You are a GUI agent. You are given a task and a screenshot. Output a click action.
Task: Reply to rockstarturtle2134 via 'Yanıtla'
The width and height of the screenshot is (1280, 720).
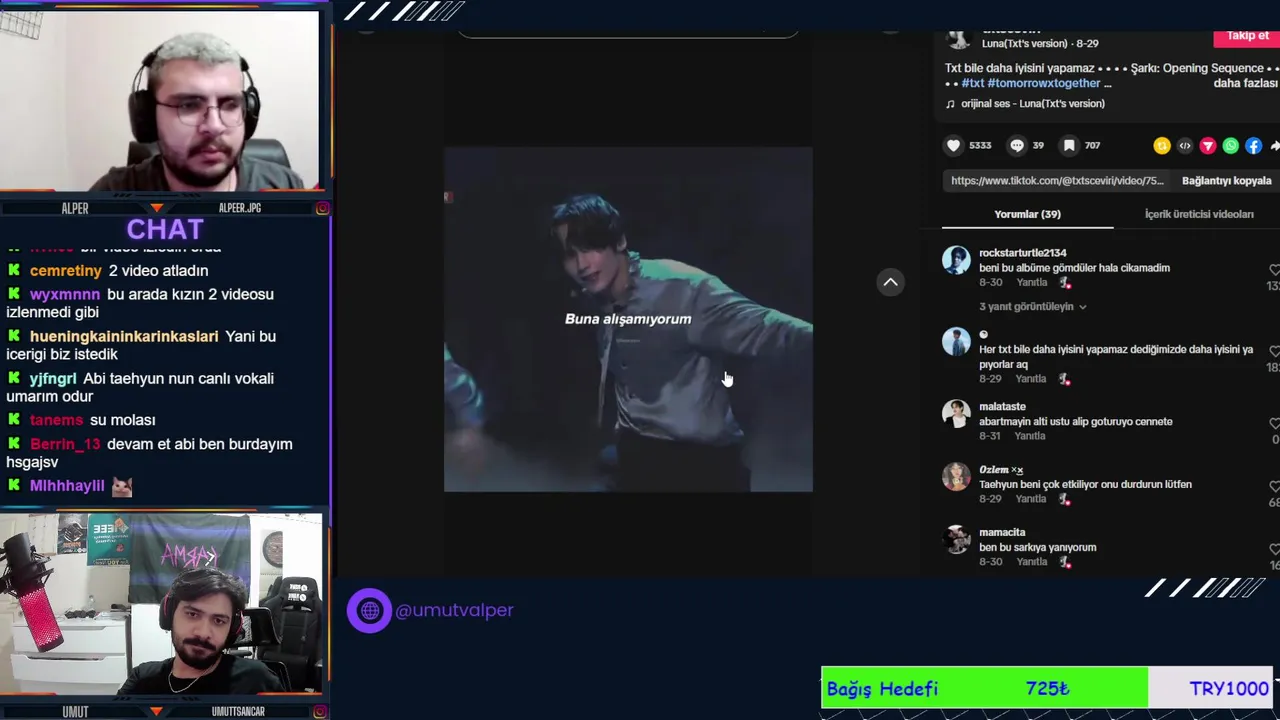click(x=1031, y=283)
